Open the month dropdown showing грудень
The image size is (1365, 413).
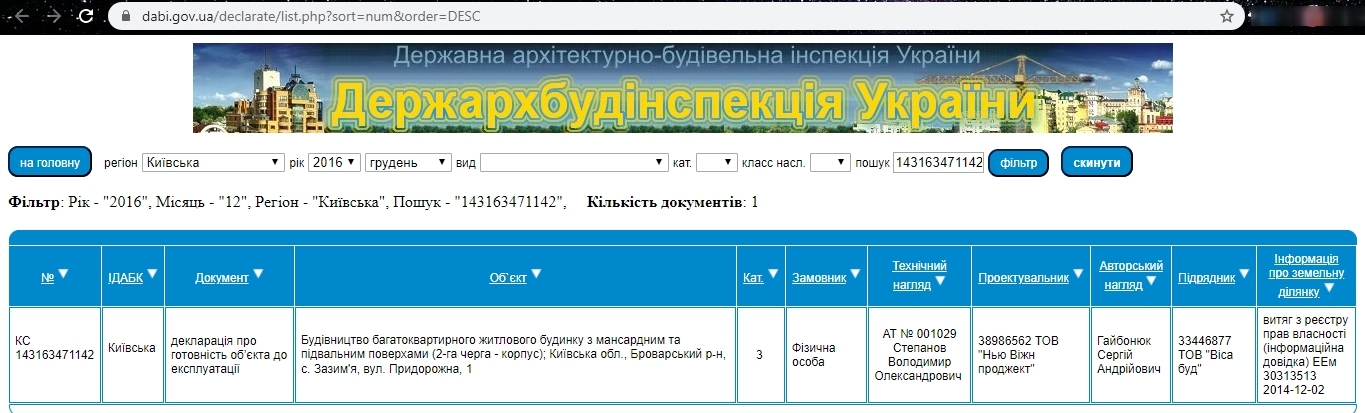click(408, 162)
